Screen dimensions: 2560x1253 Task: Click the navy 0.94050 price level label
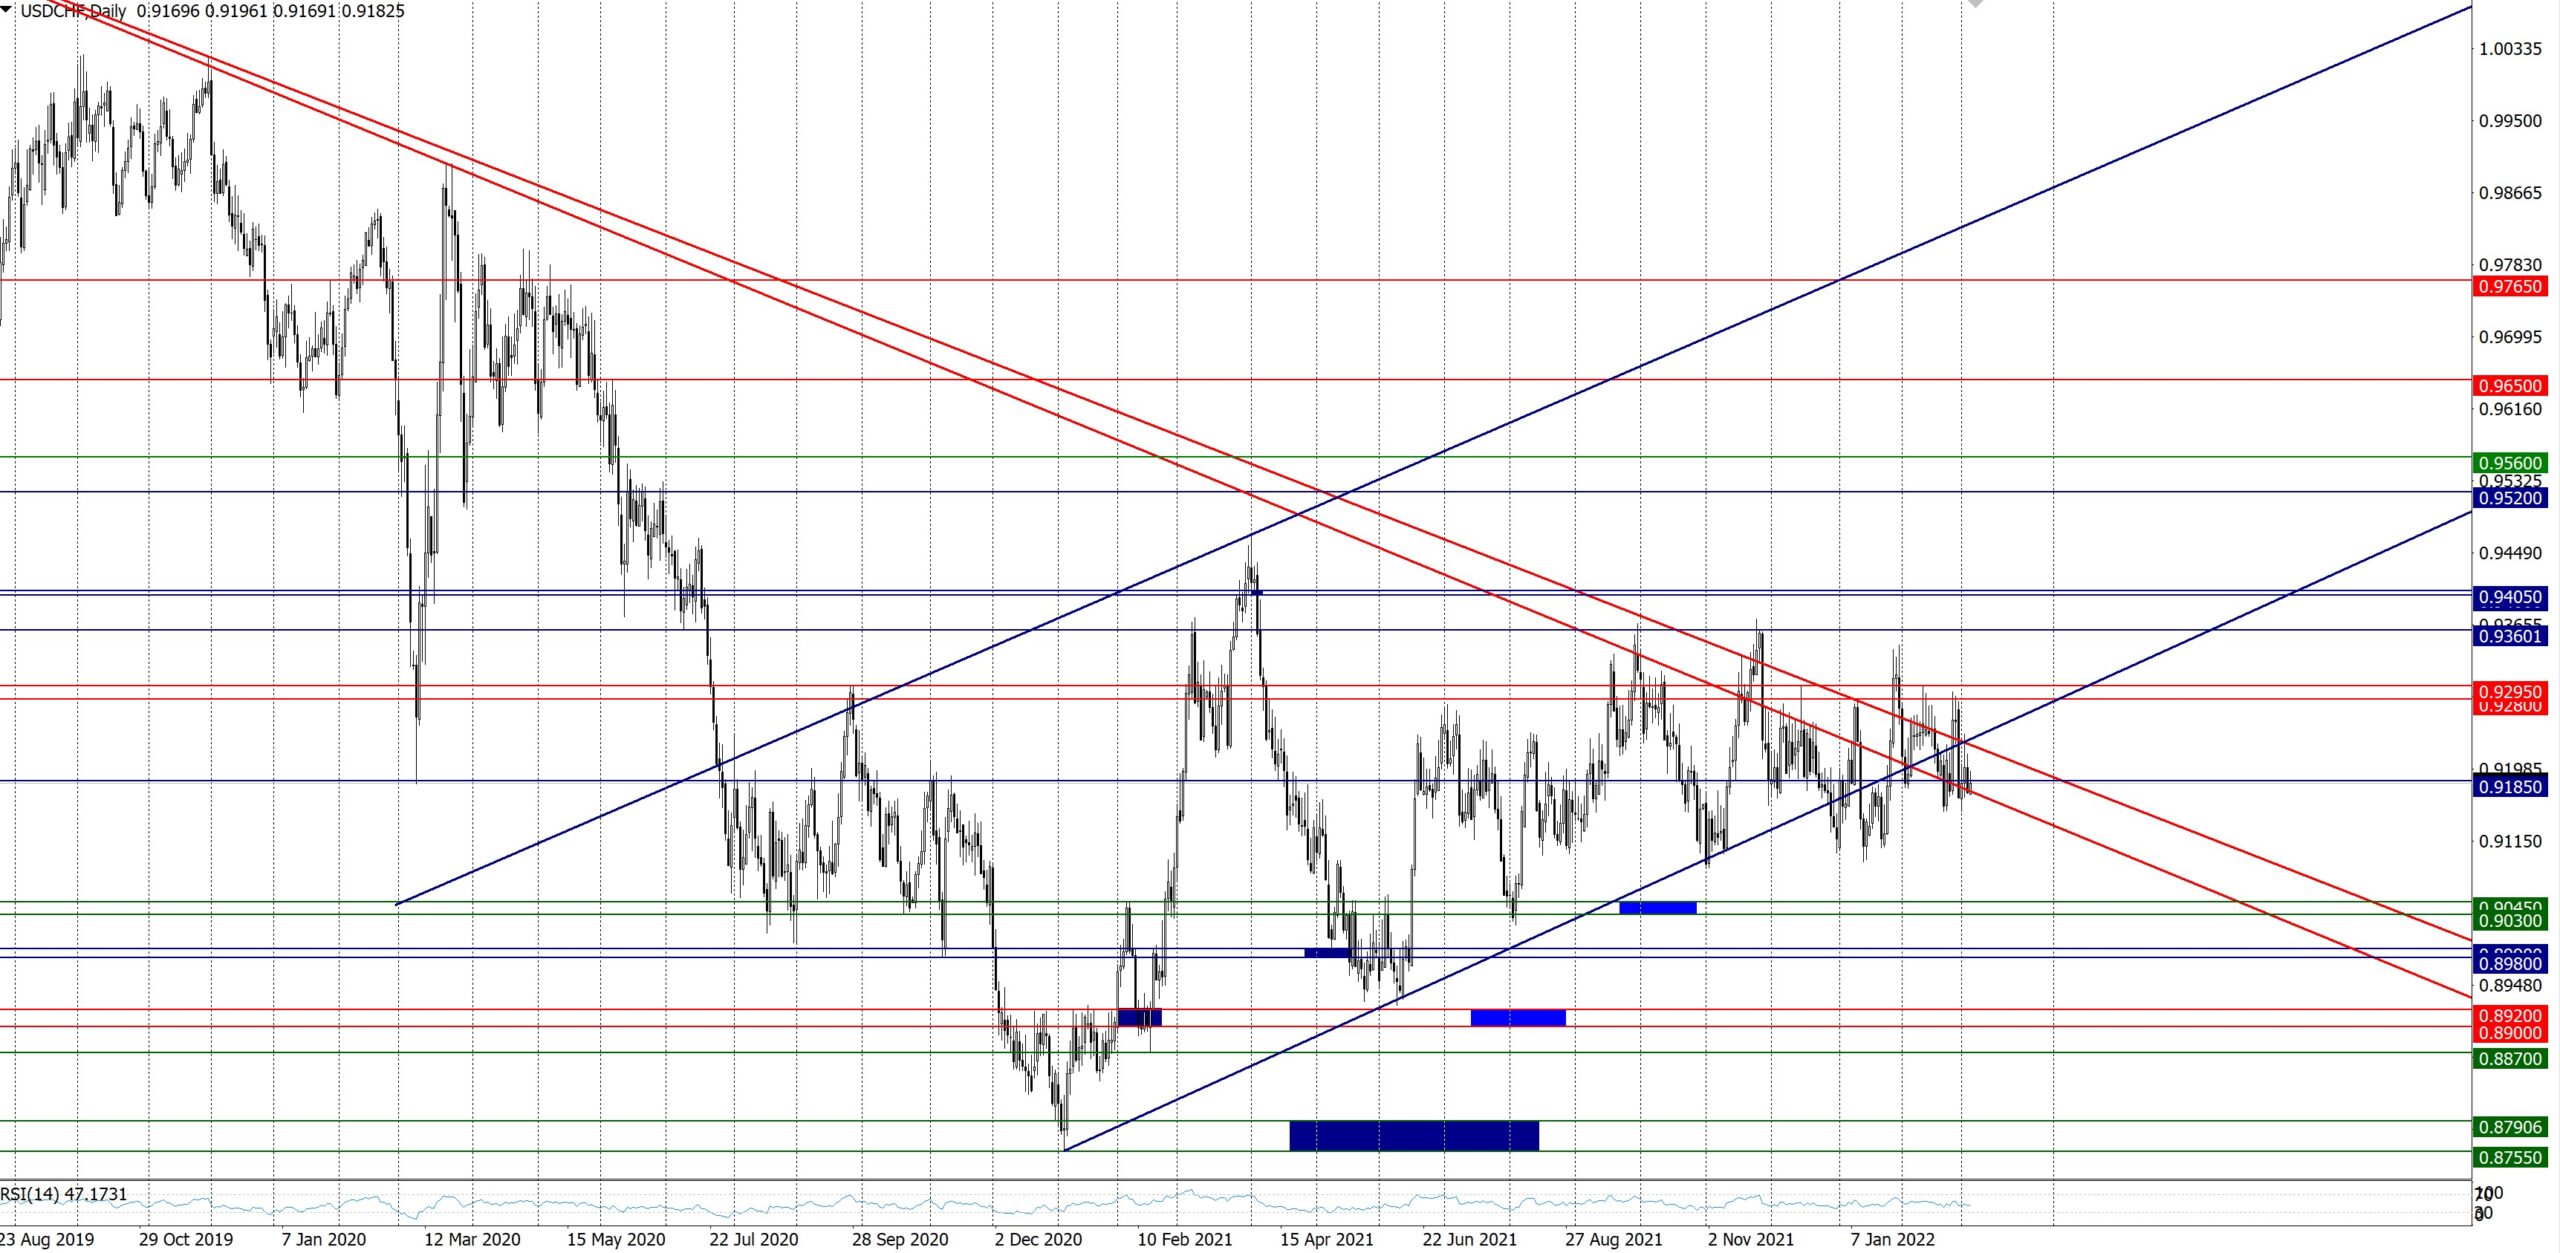coord(2509,597)
